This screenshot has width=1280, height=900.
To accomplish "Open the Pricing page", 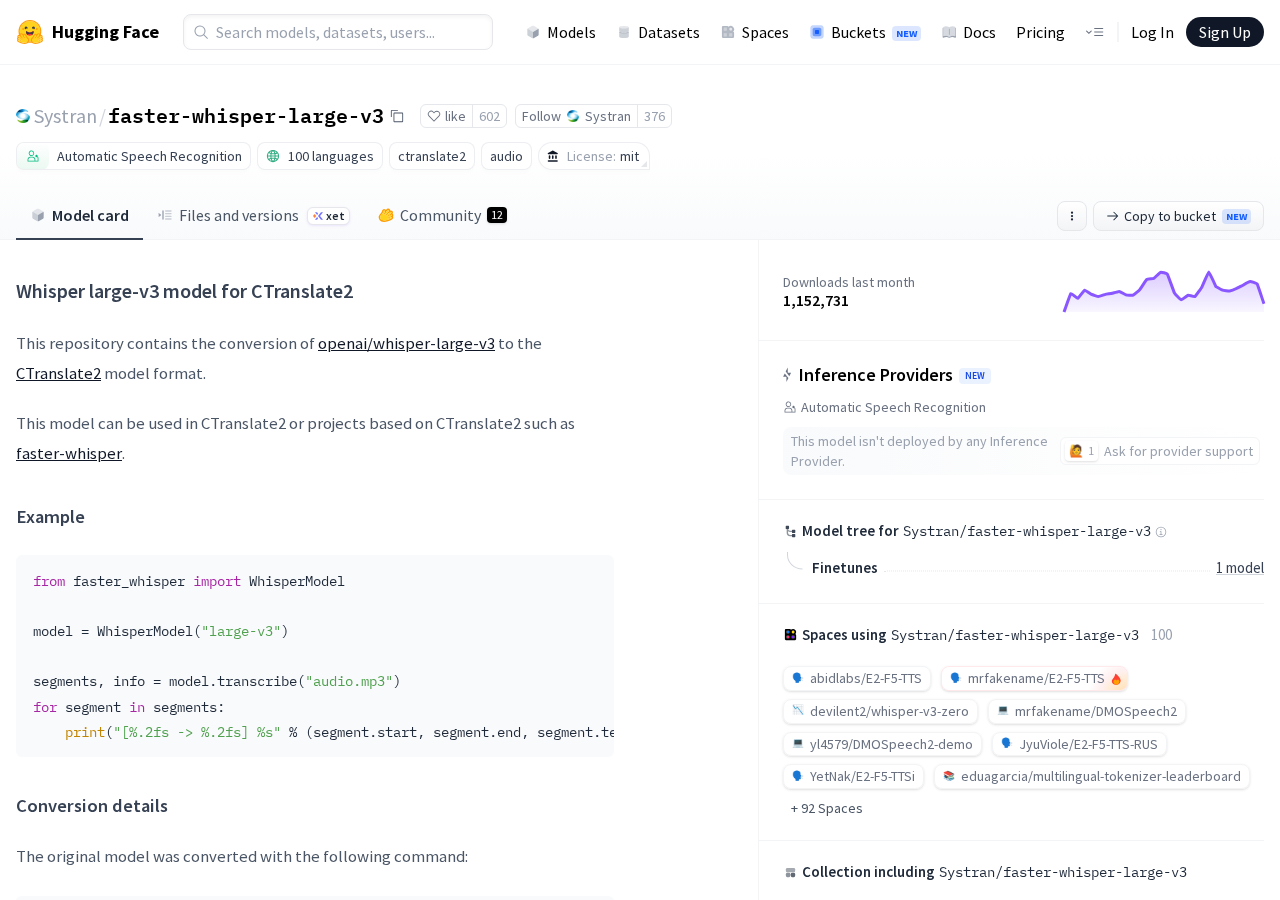I will tap(1040, 32).
